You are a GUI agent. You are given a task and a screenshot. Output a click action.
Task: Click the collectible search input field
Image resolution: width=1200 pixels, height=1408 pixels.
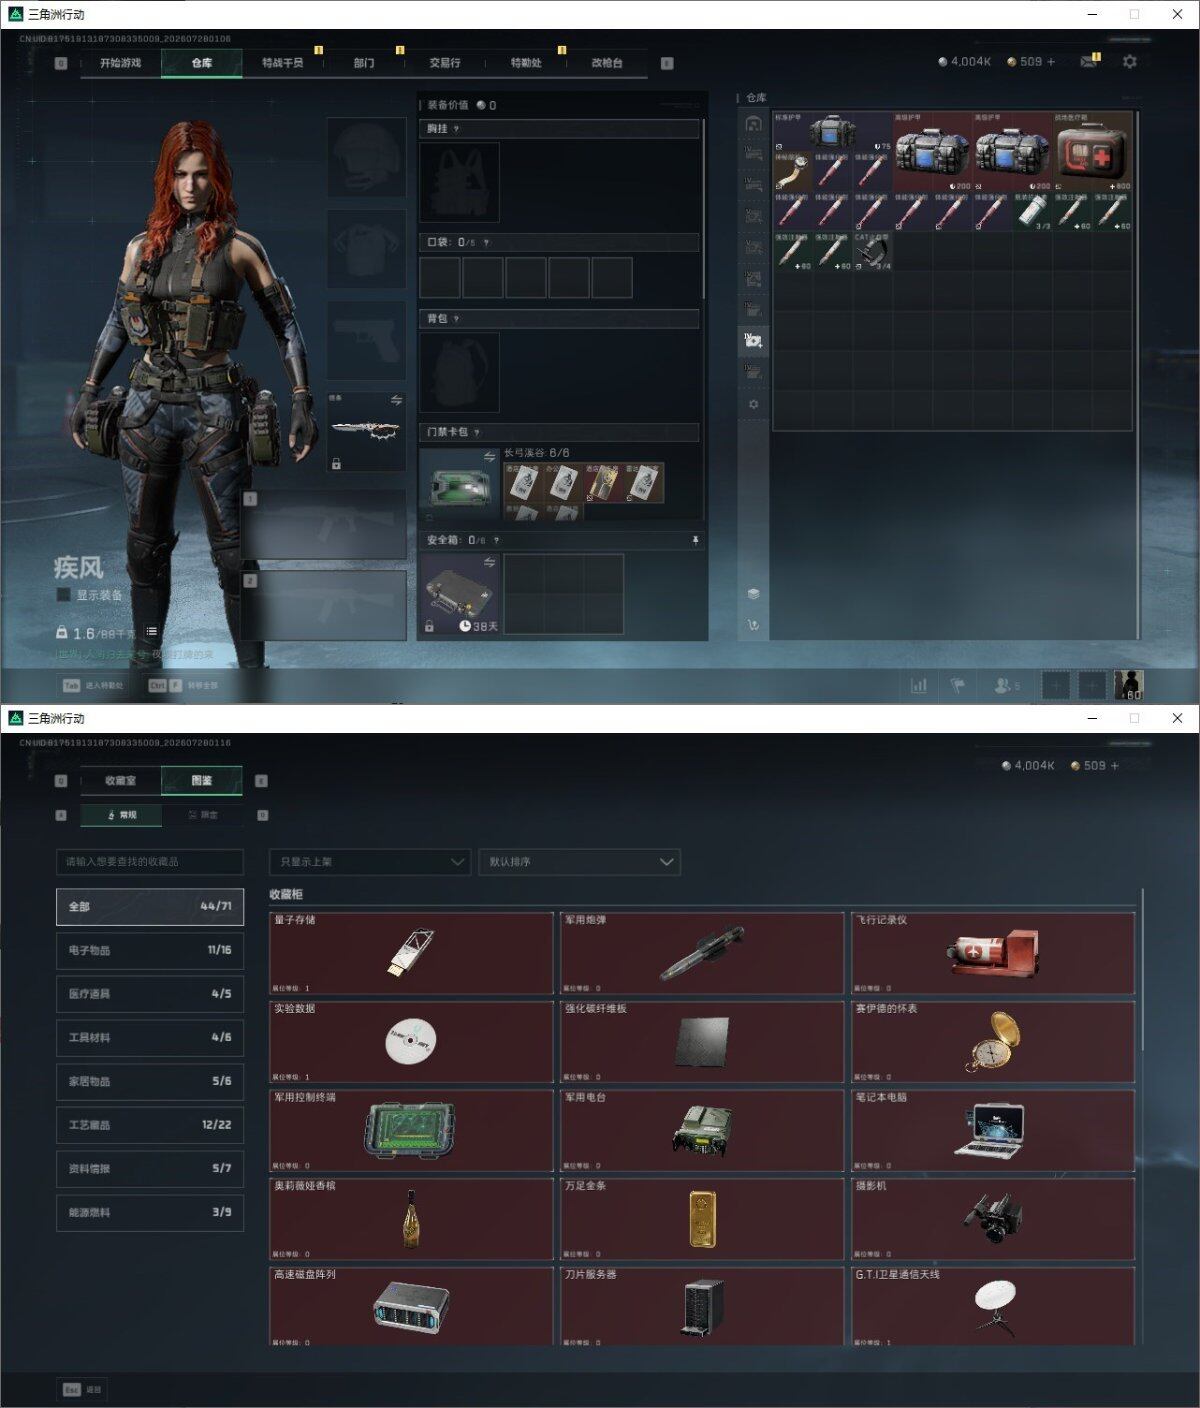point(150,862)
